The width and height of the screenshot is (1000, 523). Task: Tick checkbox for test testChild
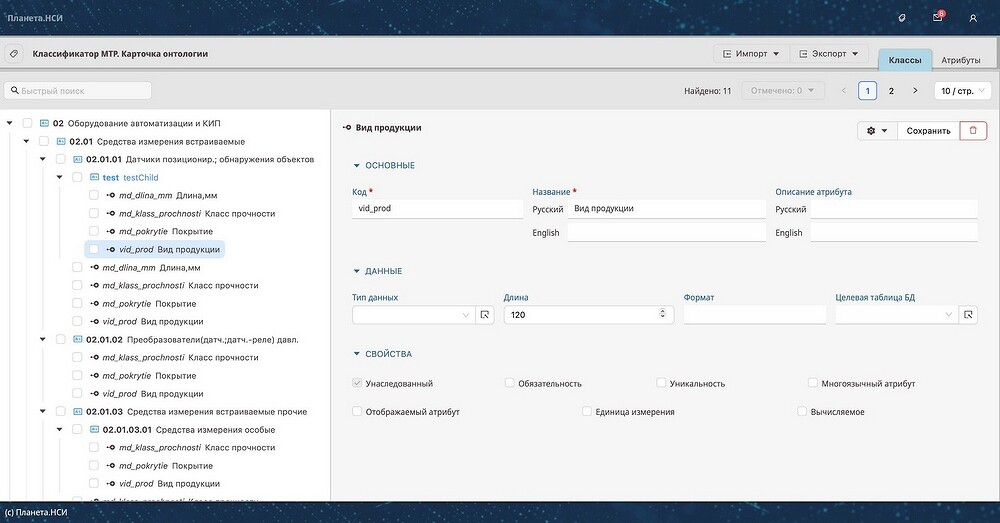tap(77, 177)
